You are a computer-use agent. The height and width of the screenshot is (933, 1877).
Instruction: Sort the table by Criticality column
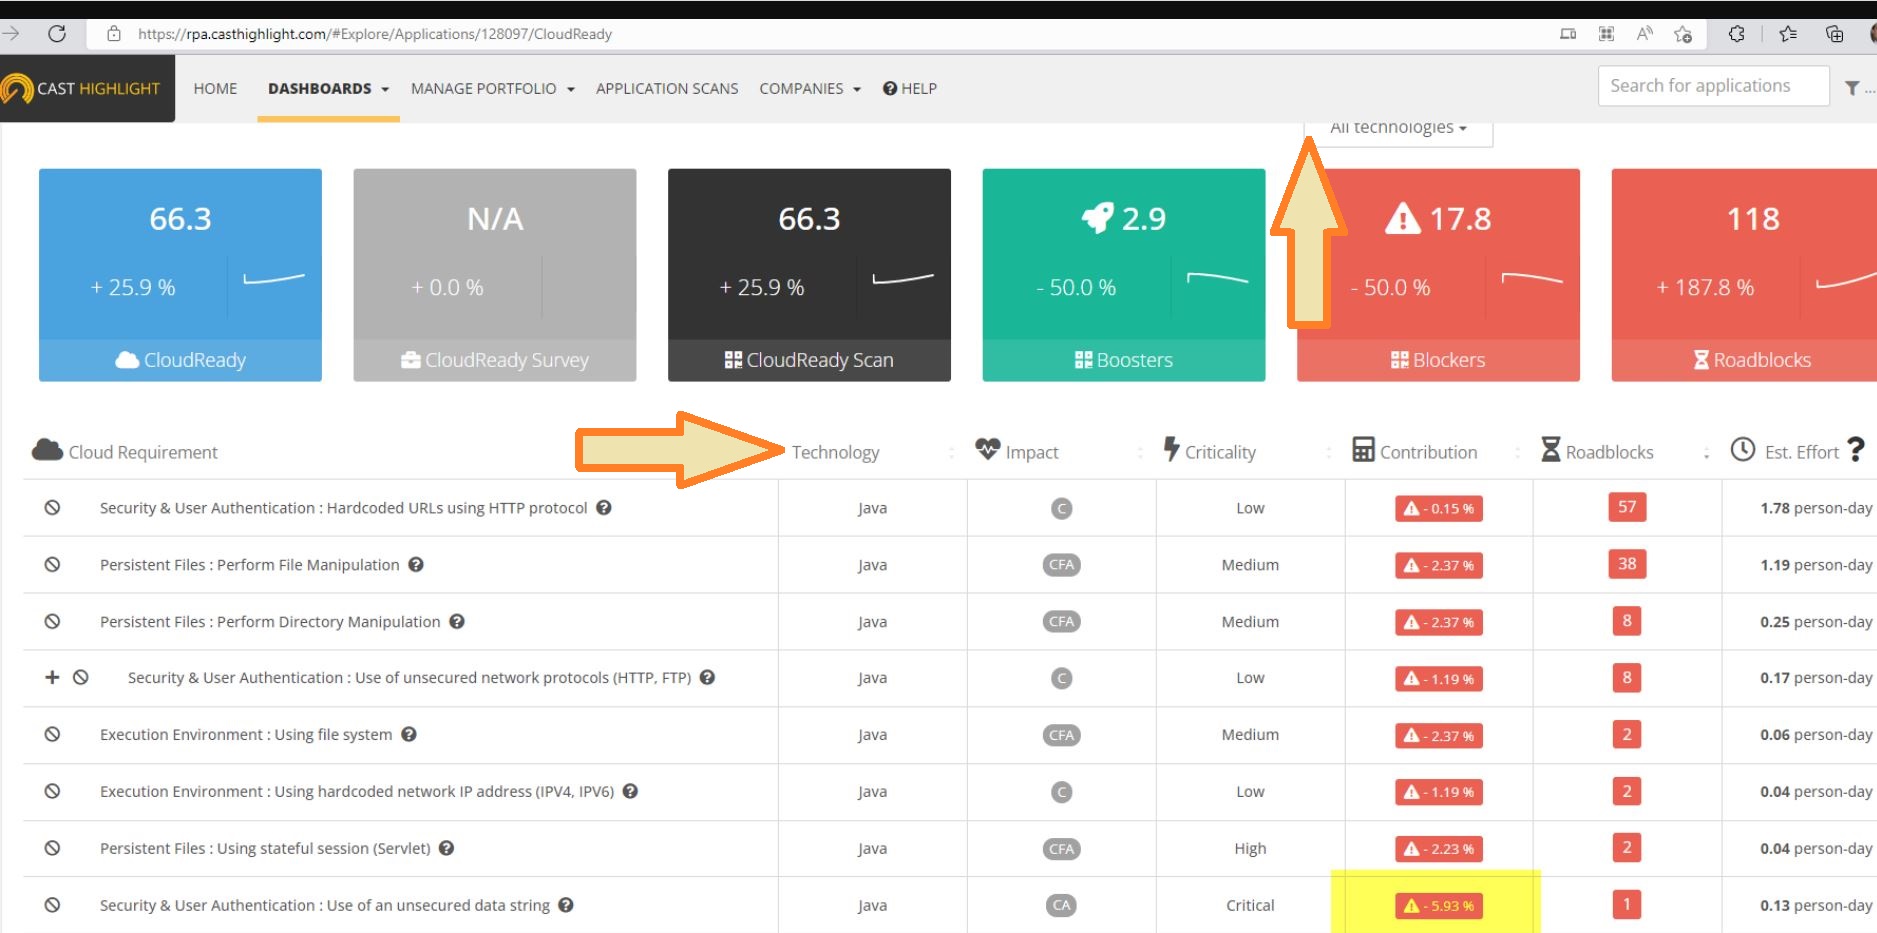tap(1210, 452)
